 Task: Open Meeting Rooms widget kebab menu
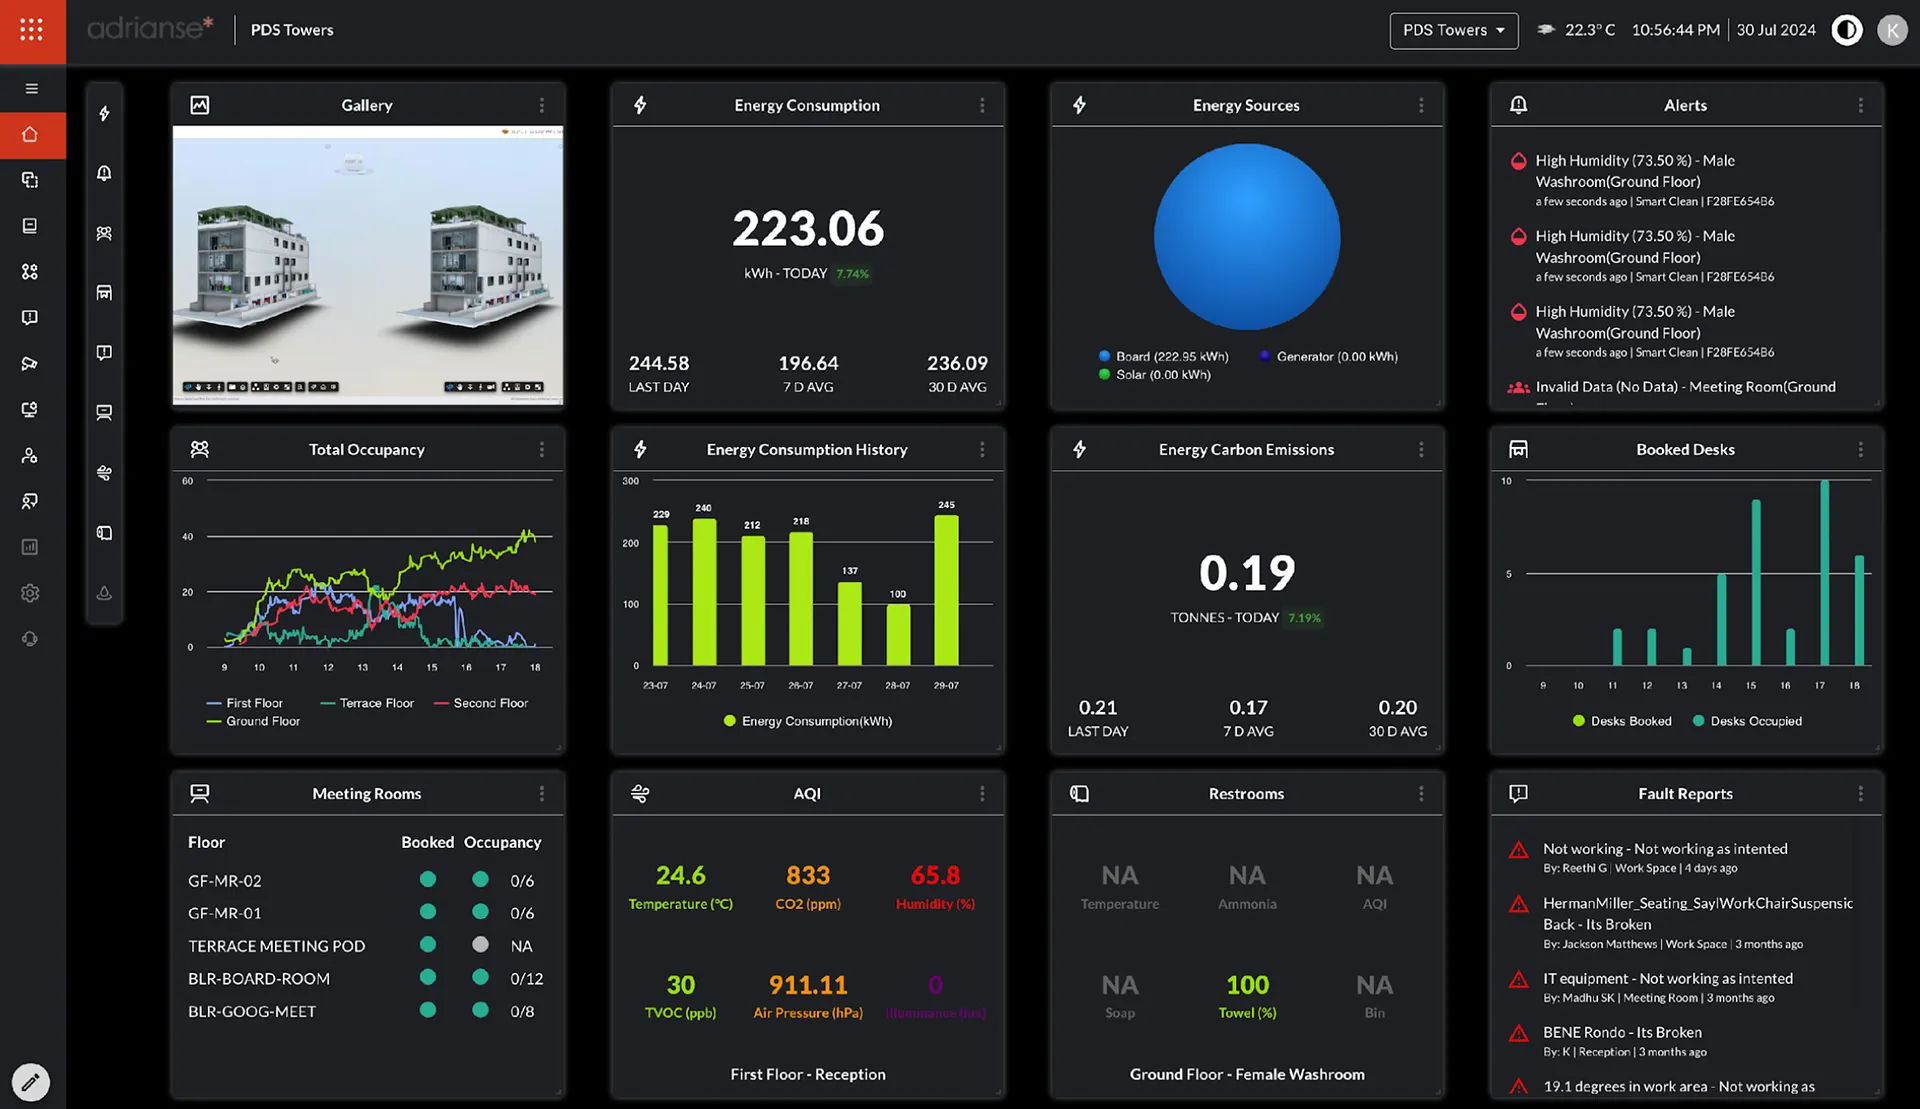(542, 794)
